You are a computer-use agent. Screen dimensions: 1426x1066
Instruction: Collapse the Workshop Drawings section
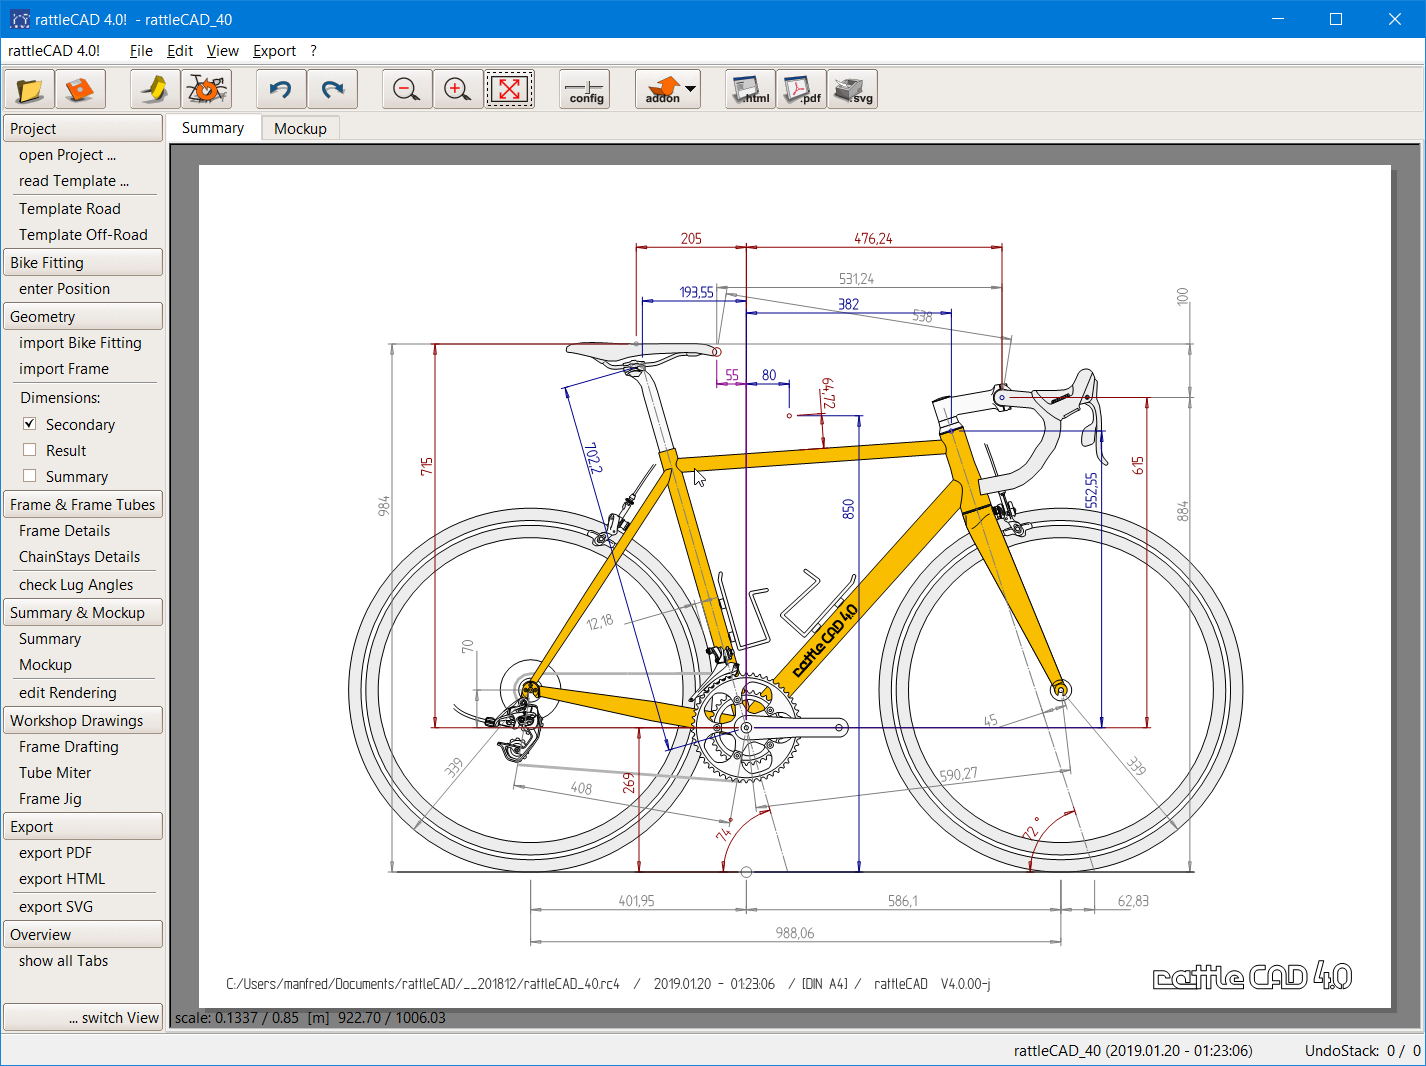point(83,720)
